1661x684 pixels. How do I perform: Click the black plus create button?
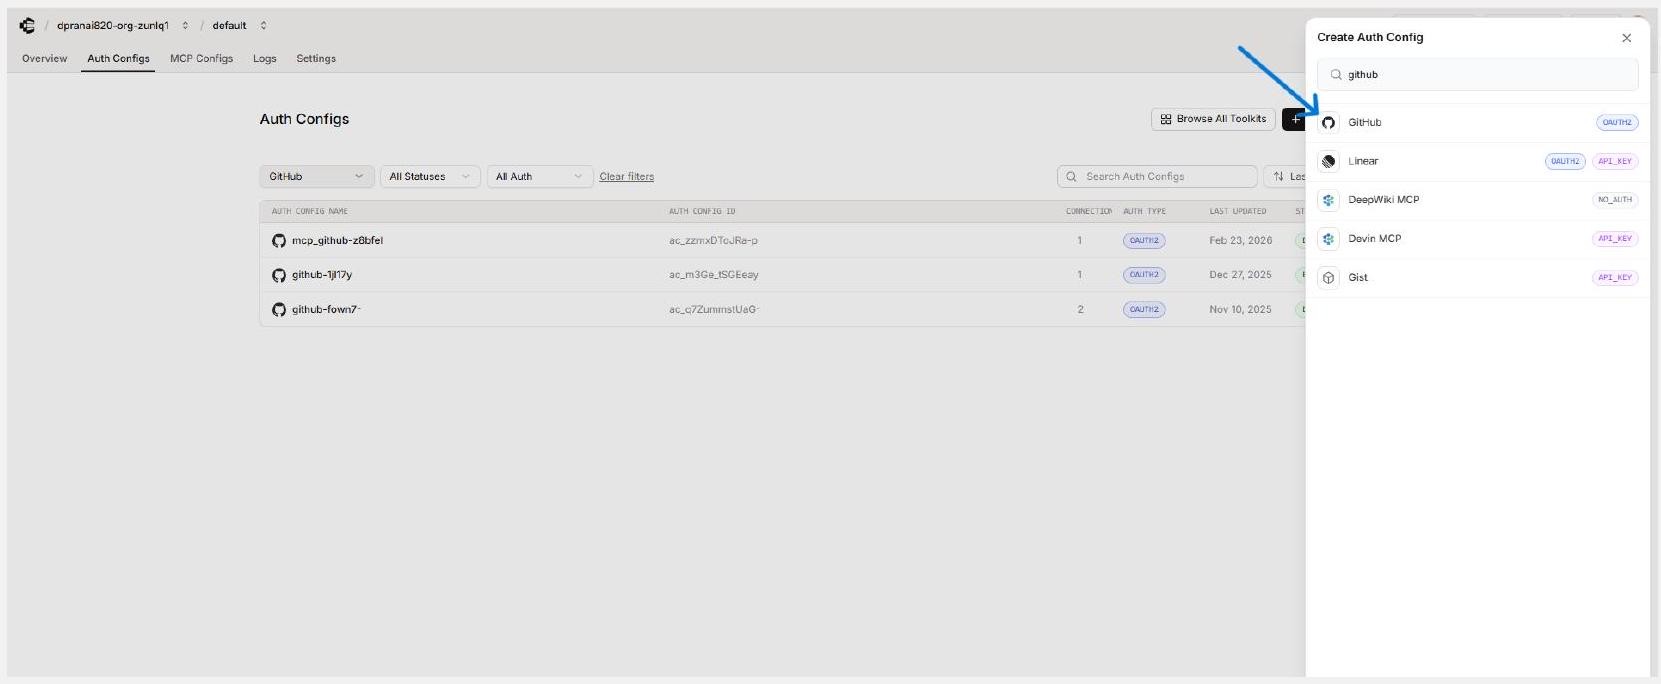(1294, 119)
